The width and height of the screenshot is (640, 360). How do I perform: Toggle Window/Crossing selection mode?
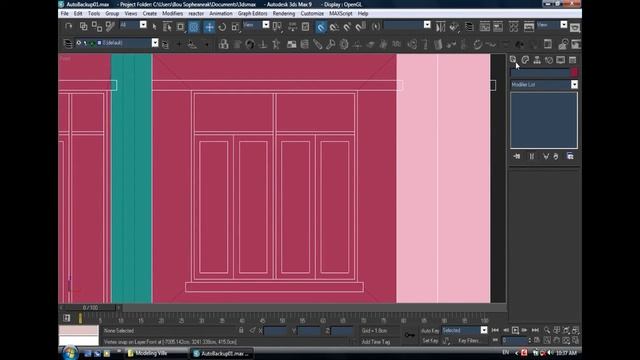tap(193, 27)
